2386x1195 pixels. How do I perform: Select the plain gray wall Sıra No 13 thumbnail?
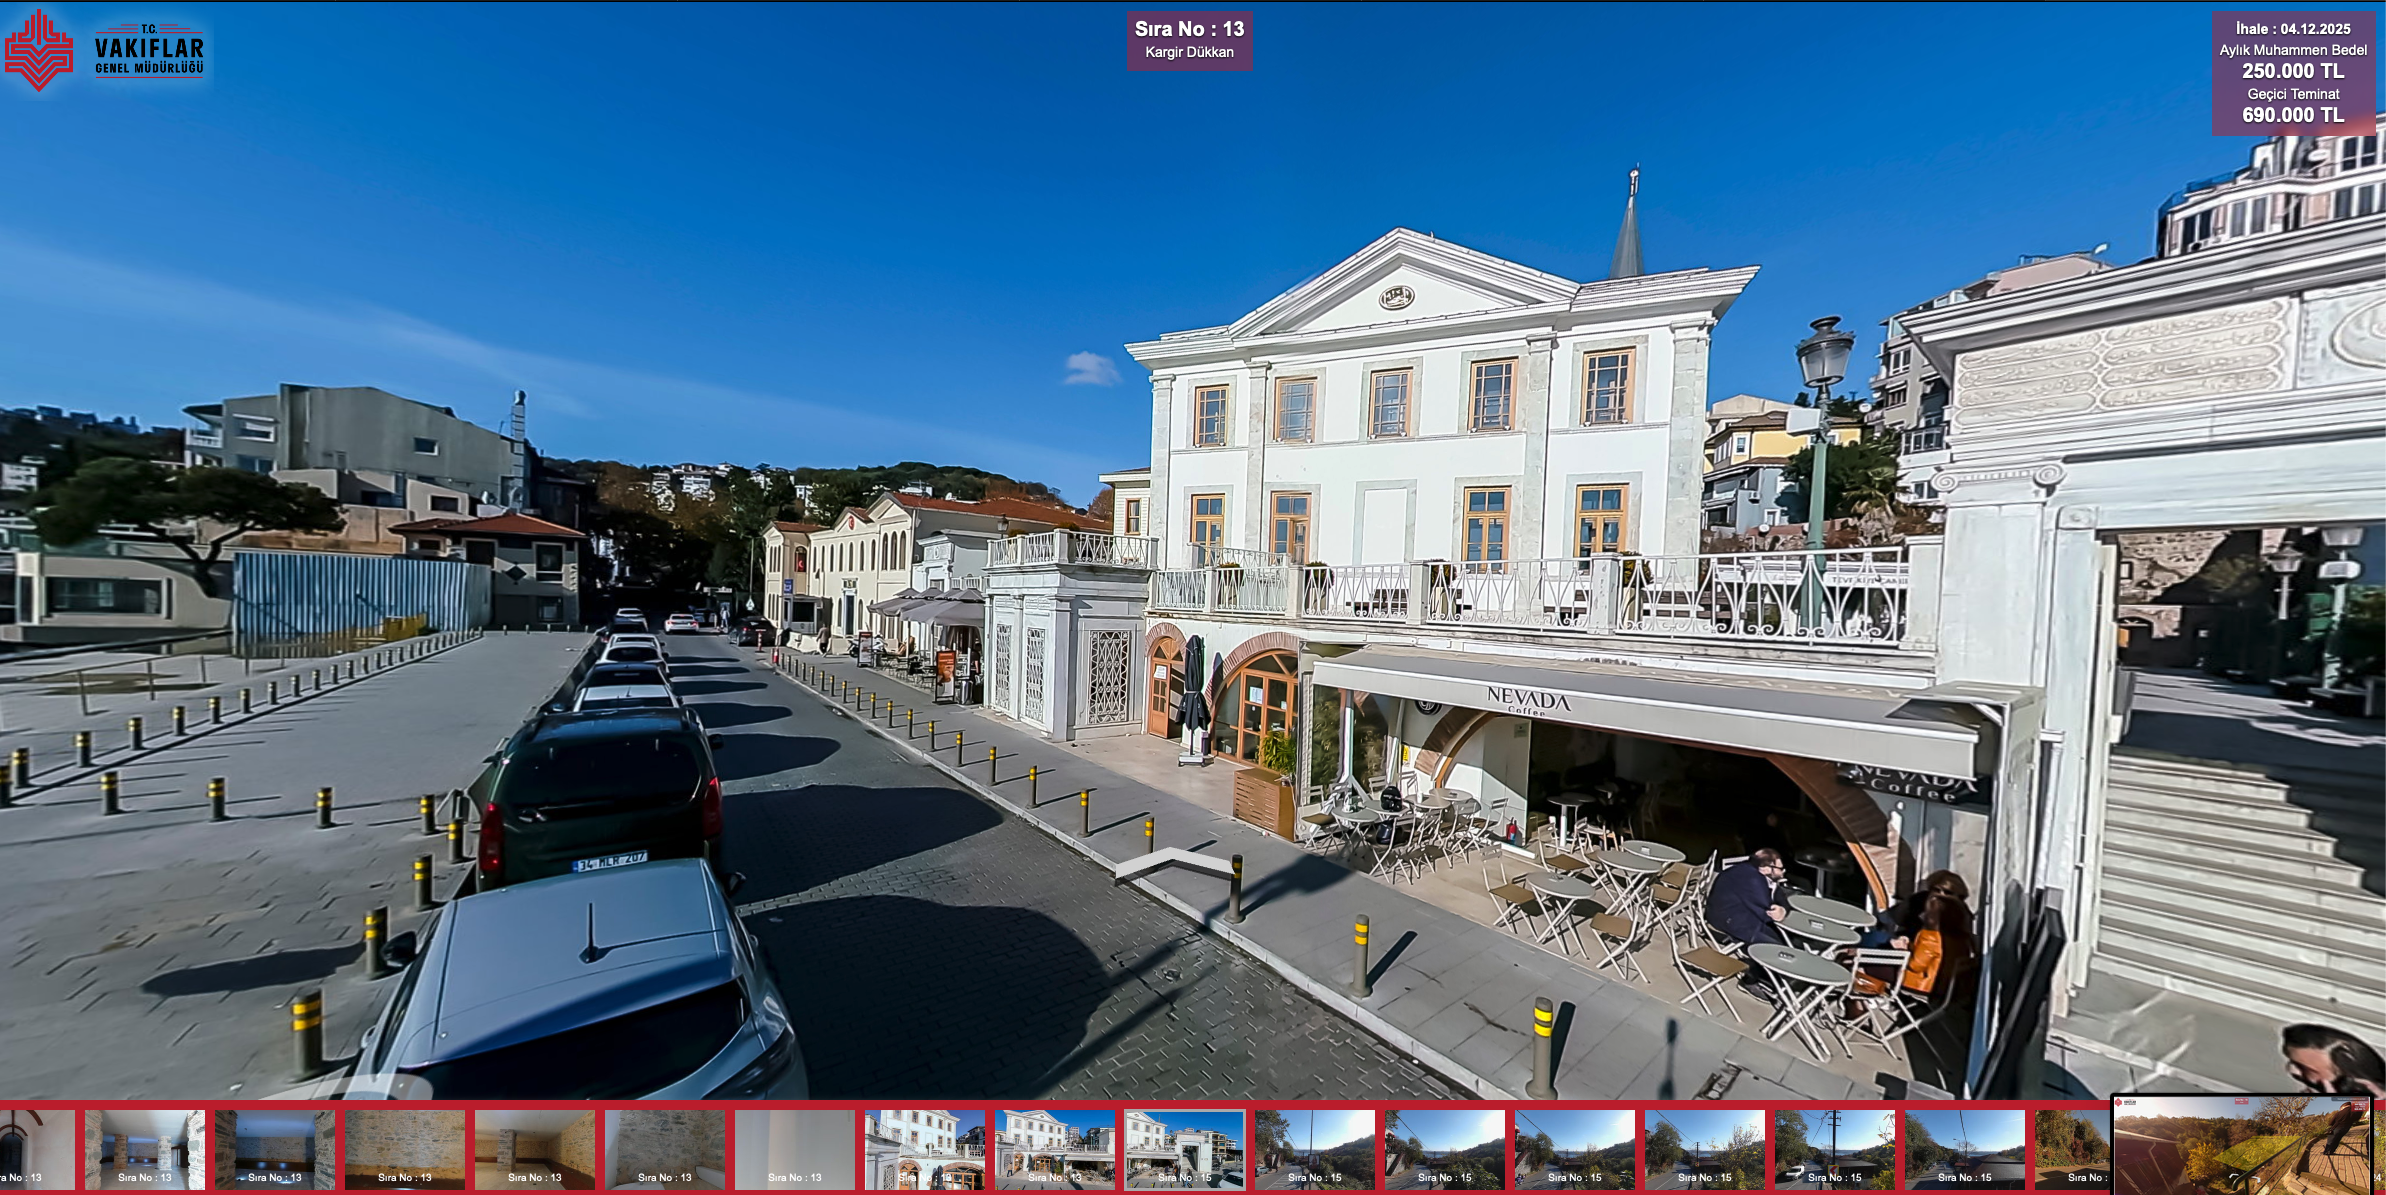pos(795,1149)
